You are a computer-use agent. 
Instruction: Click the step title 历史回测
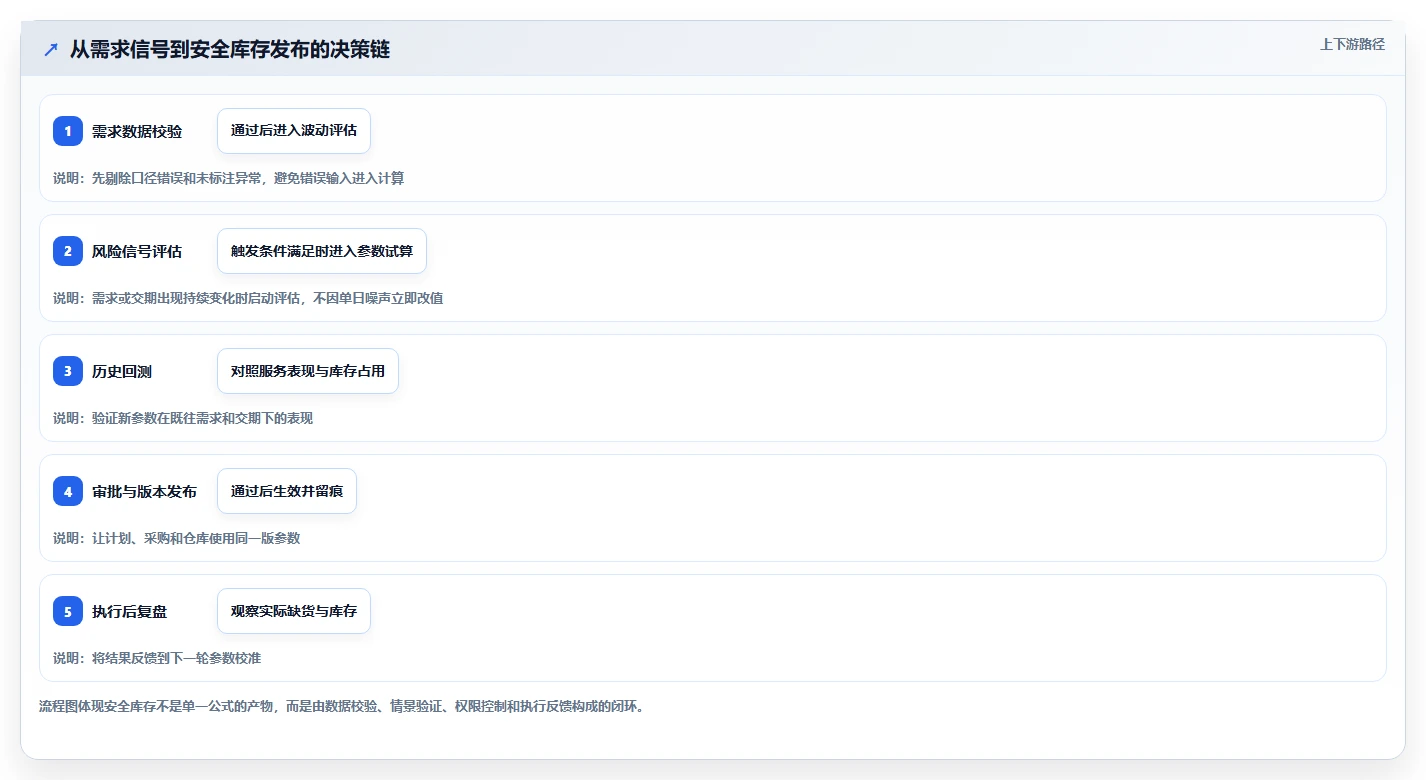coord(122,371)
